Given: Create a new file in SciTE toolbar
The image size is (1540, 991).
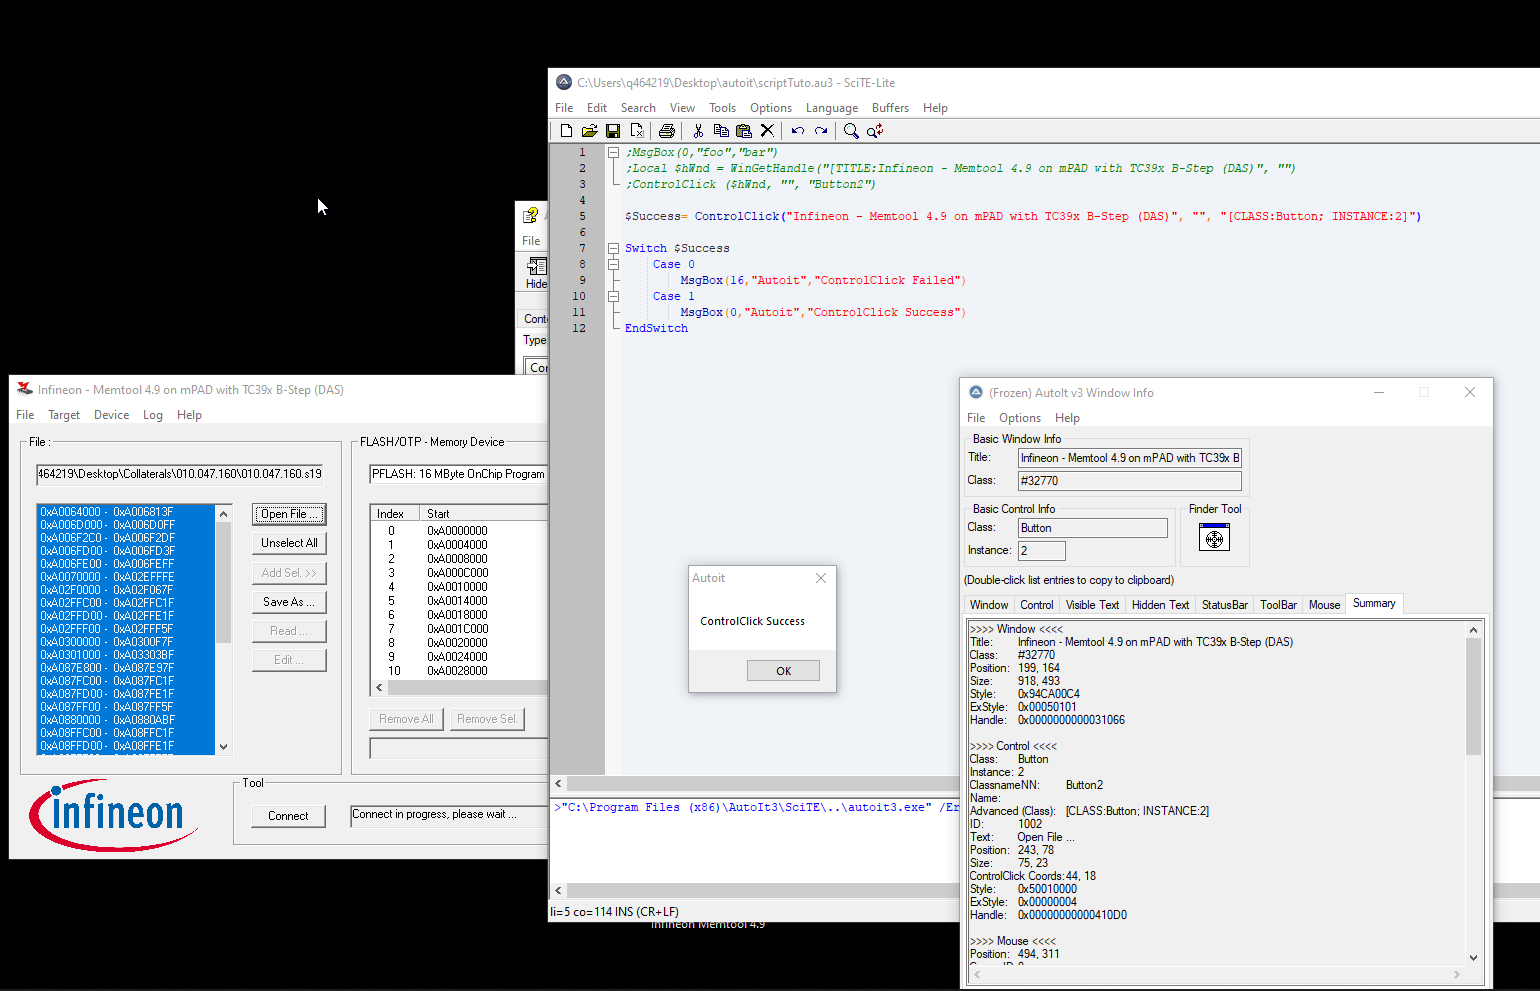Looking at the screenshot, I should pos(566,131).
